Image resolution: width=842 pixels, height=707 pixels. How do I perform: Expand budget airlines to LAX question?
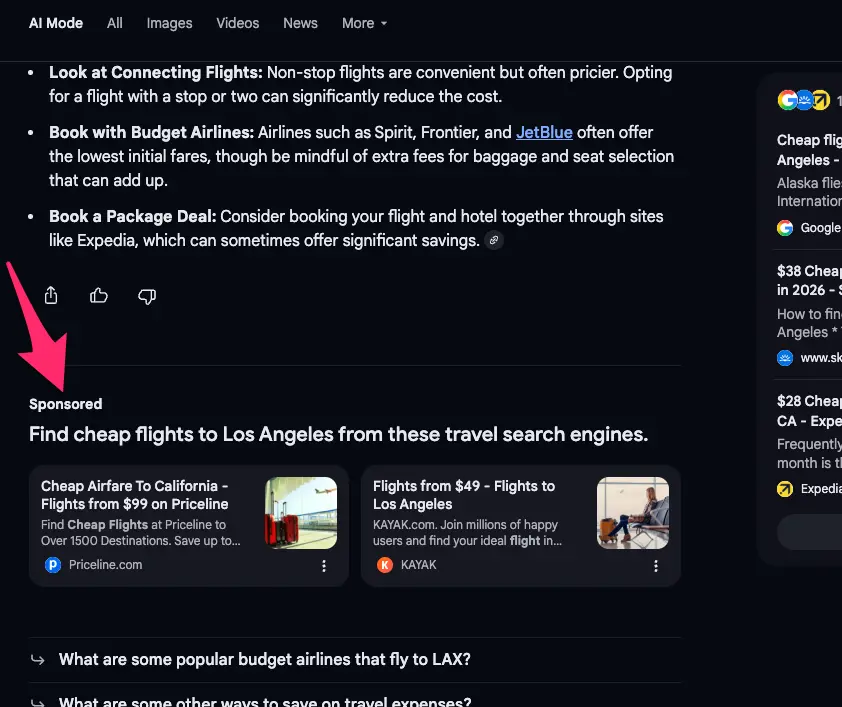tap(264, 660)
